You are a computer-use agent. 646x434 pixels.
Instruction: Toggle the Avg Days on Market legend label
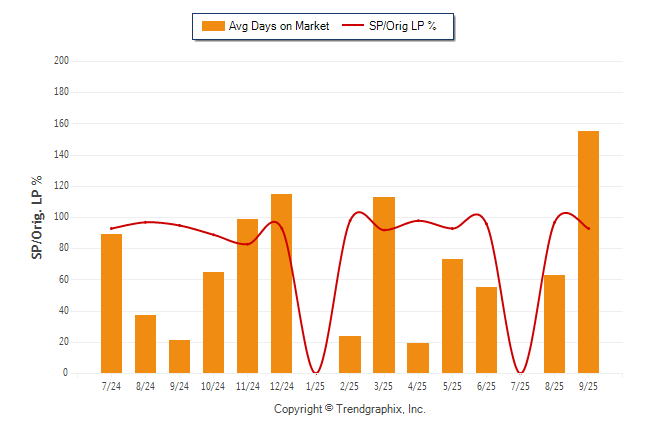pyautogui.click(x=278, y=26)
